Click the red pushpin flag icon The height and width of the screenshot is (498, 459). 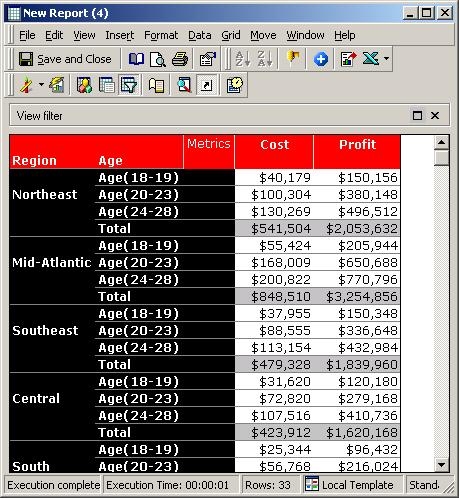pos(292,59)
